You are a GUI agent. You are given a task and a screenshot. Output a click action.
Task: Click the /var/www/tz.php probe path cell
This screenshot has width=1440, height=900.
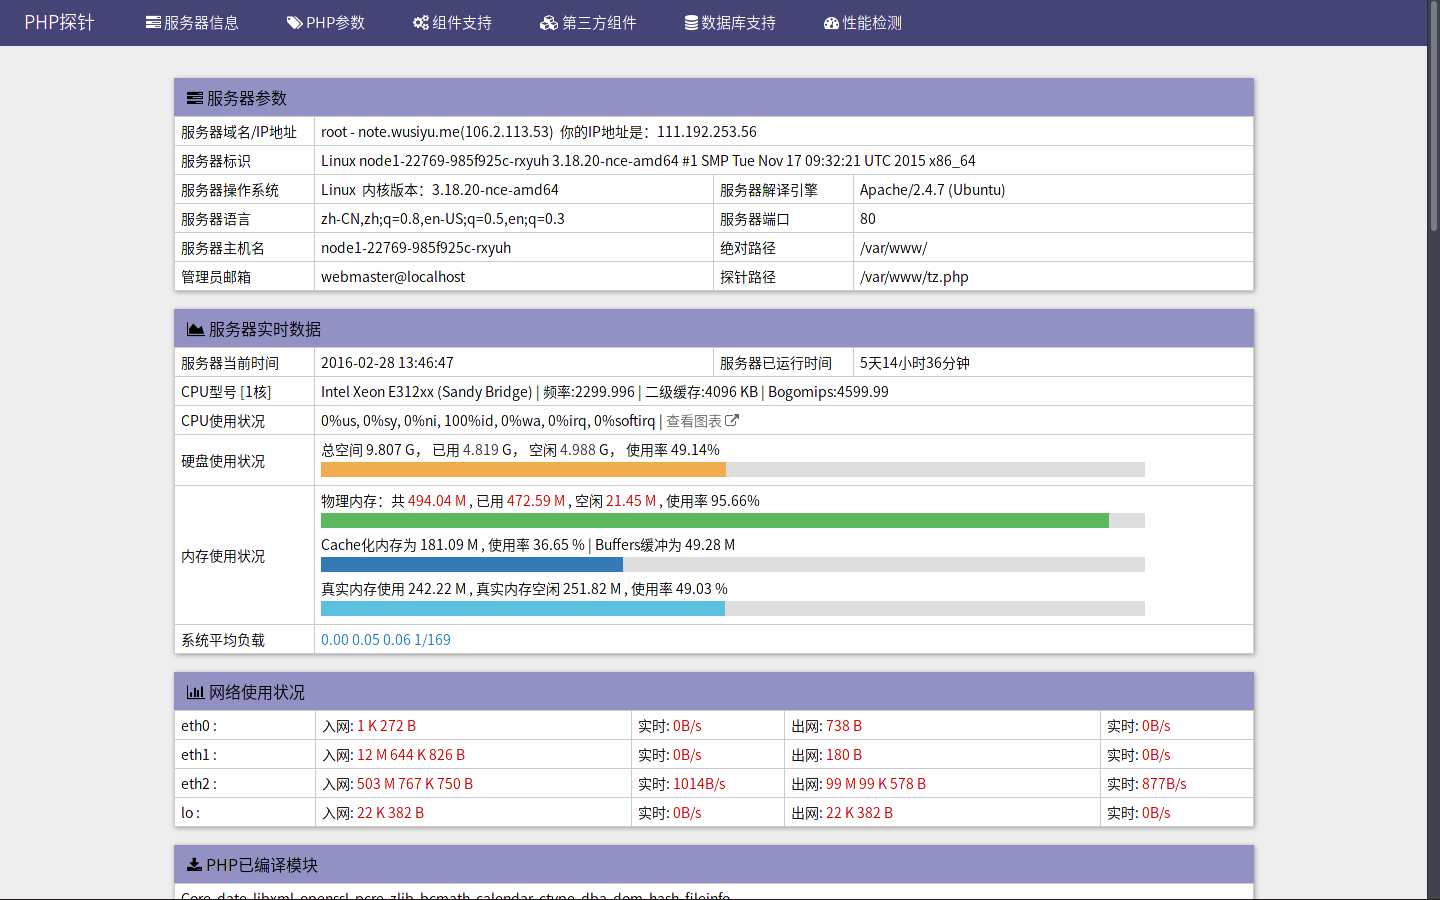click(1053, 277)
